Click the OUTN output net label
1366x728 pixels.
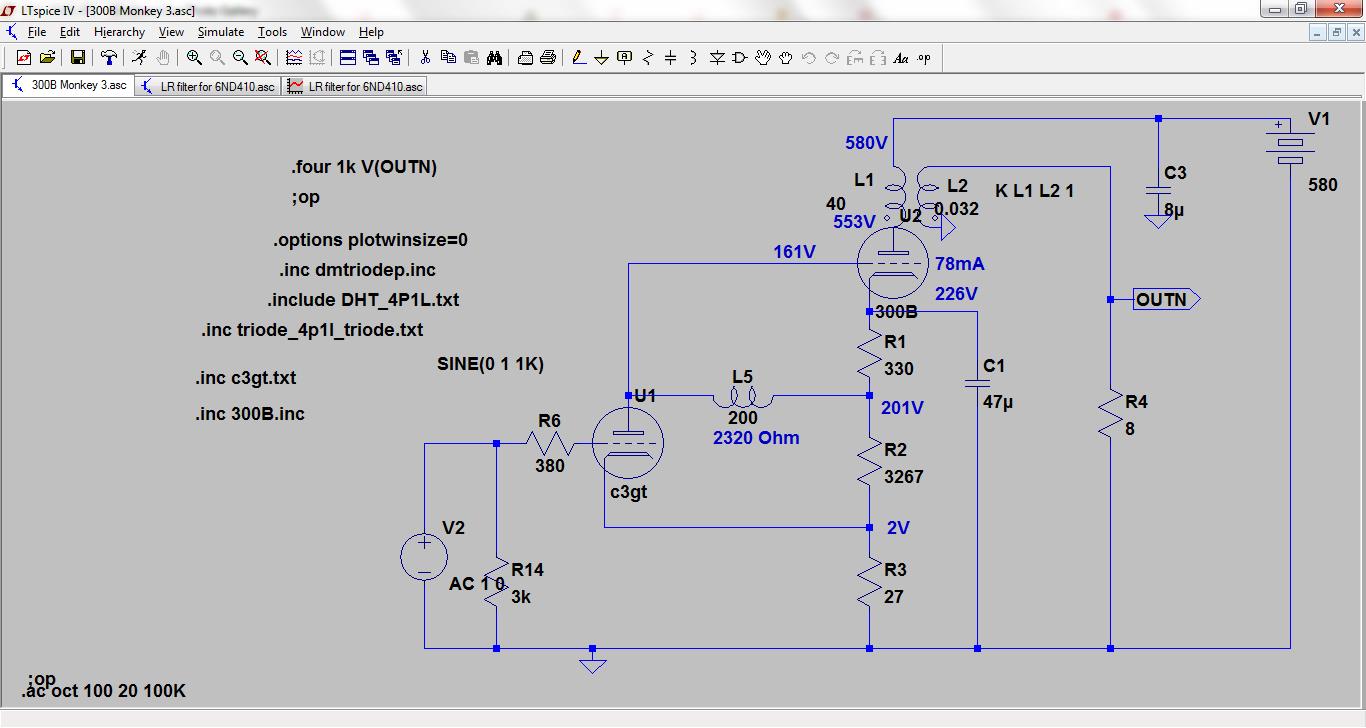pyautogui.click(x=1166, y=299)
